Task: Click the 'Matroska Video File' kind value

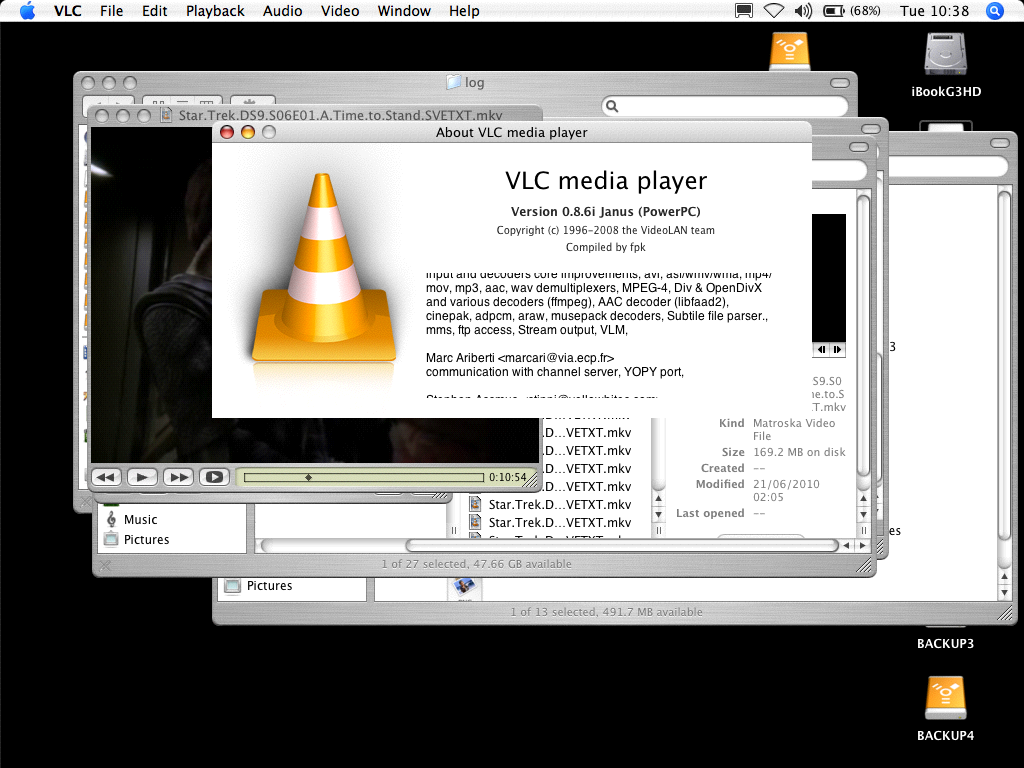Action: tap(793, 429)
